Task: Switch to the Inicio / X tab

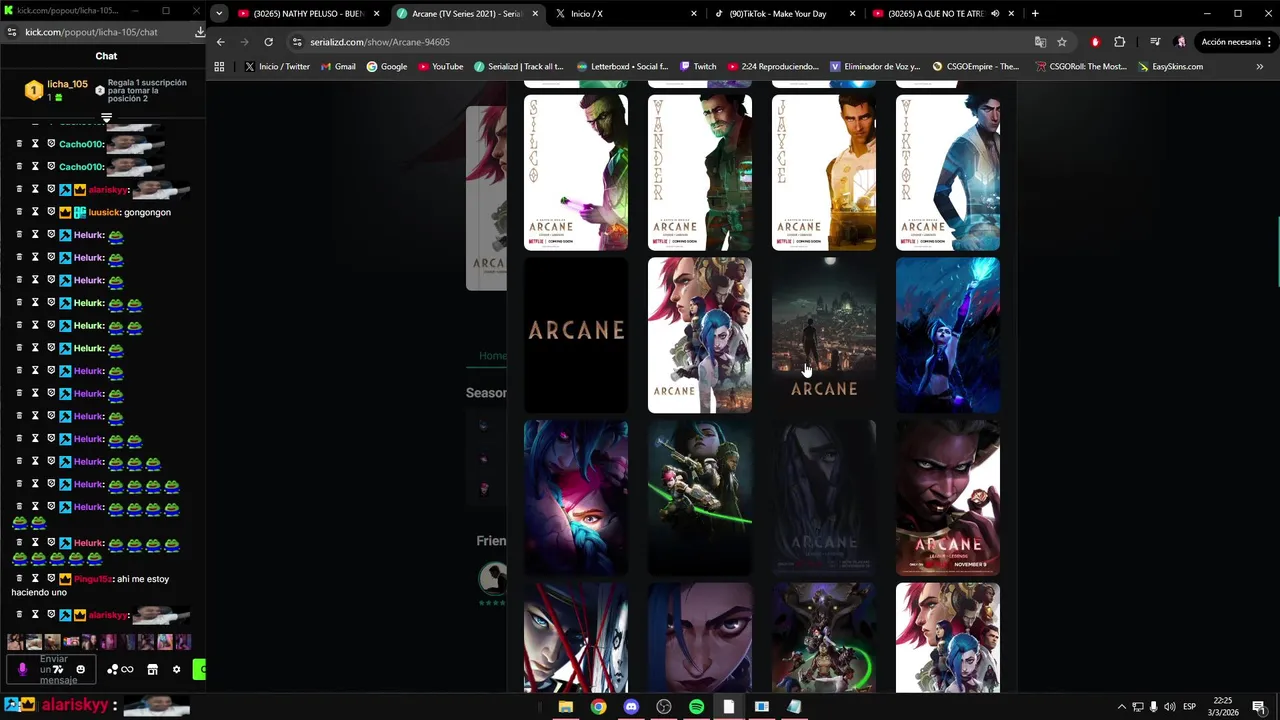Action: click(626, 14)
